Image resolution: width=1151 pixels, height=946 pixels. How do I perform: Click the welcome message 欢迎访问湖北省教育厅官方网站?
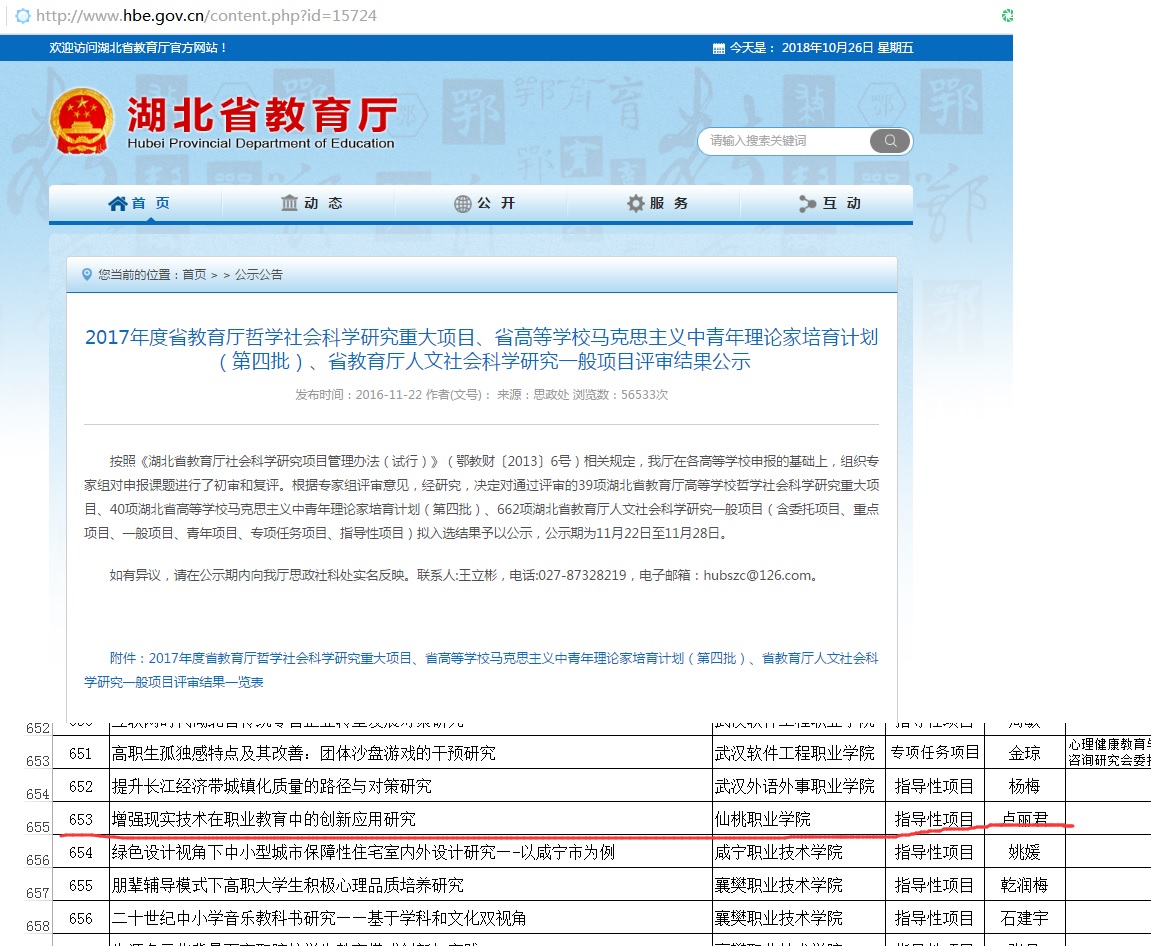[x=138, y=48]
